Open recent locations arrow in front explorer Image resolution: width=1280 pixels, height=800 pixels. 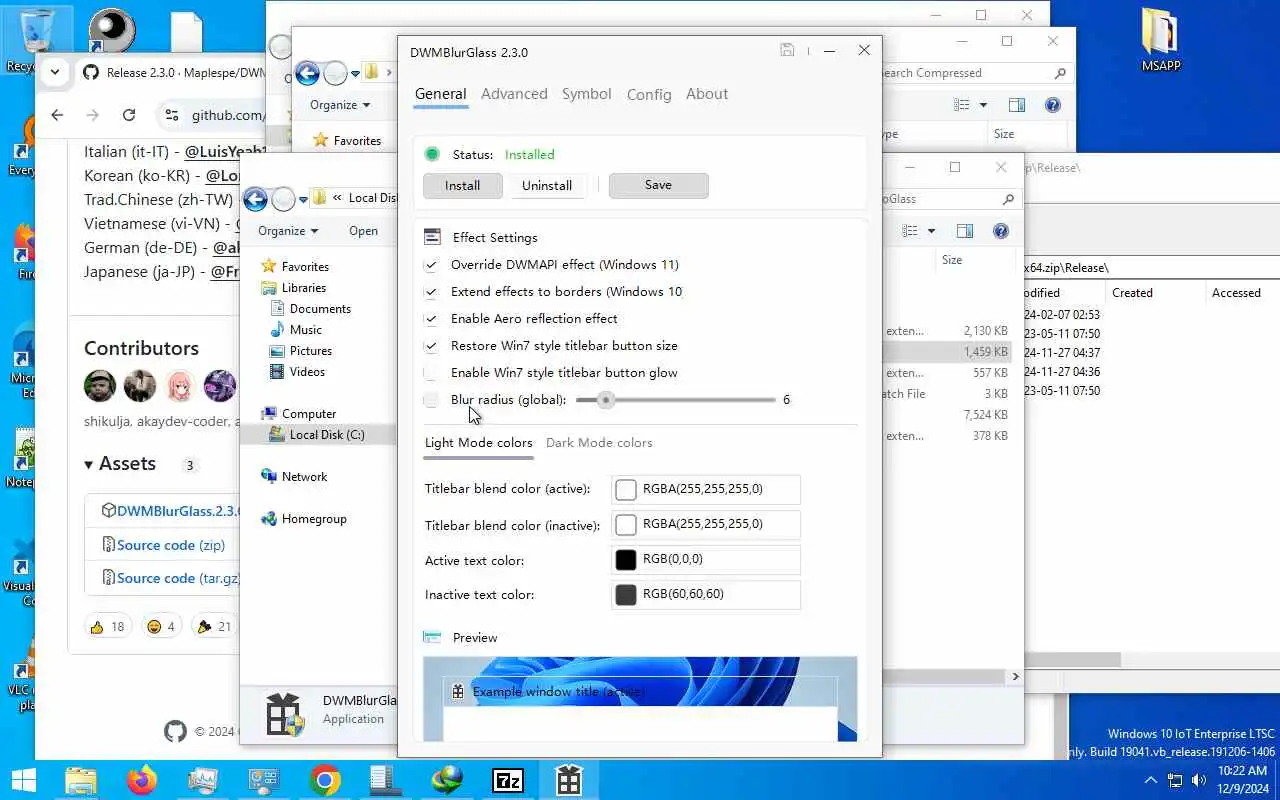[303, 200]
